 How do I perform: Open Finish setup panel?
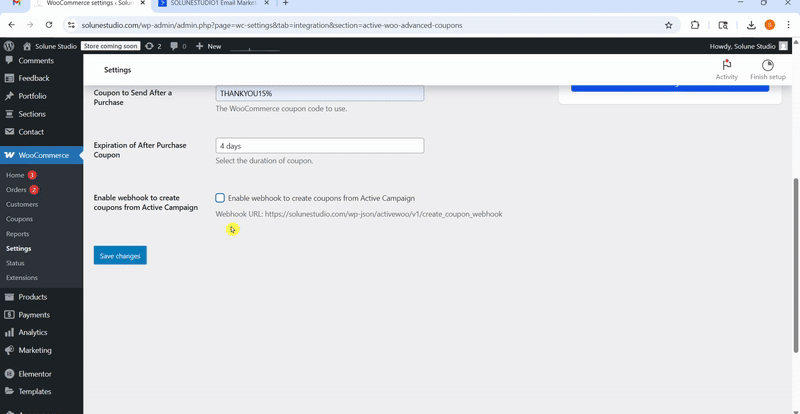pos(767,70)
